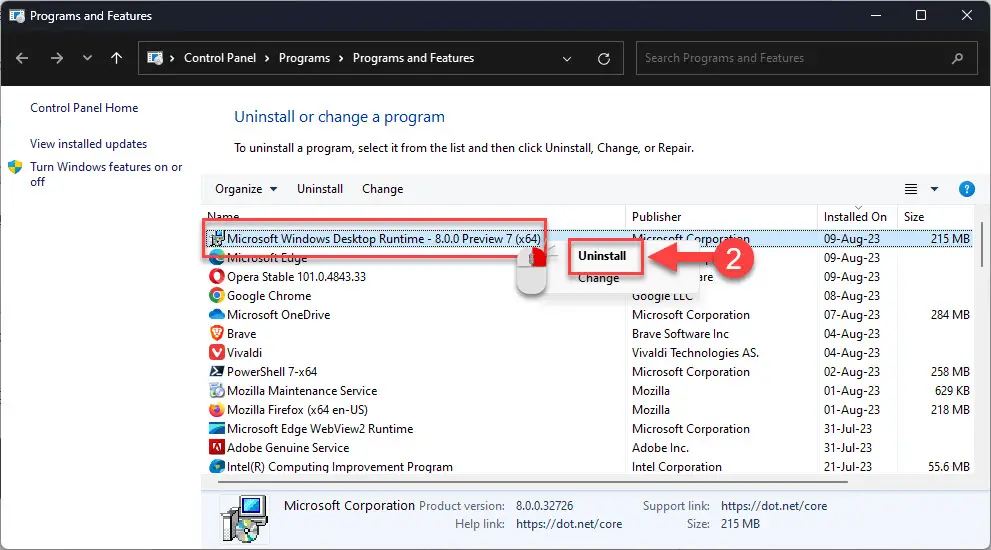Click Change in the toolbar
Viewport: 991px width, 550px height.
pos(382,189)
